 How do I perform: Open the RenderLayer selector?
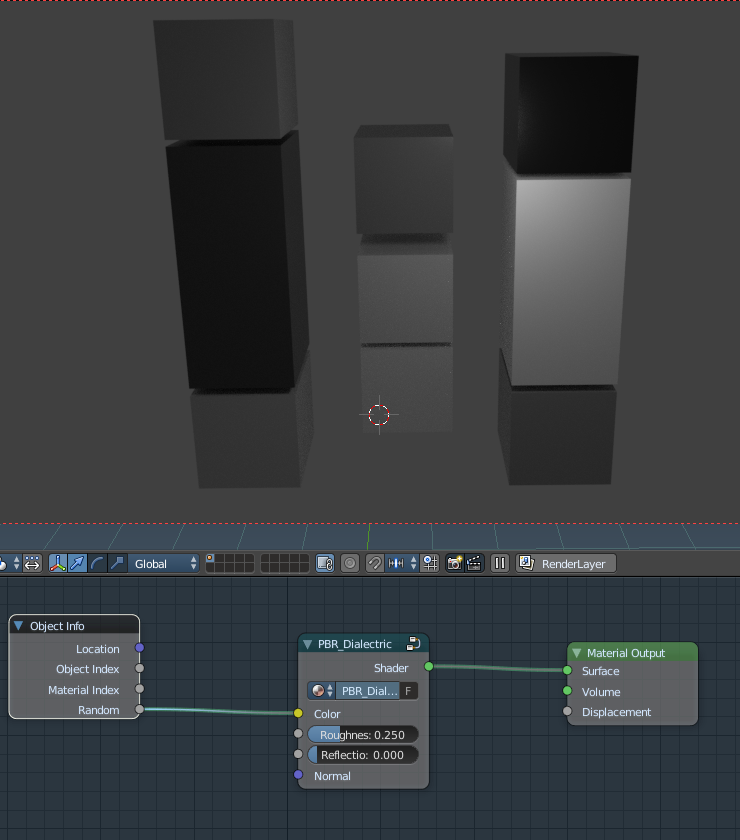566,564
